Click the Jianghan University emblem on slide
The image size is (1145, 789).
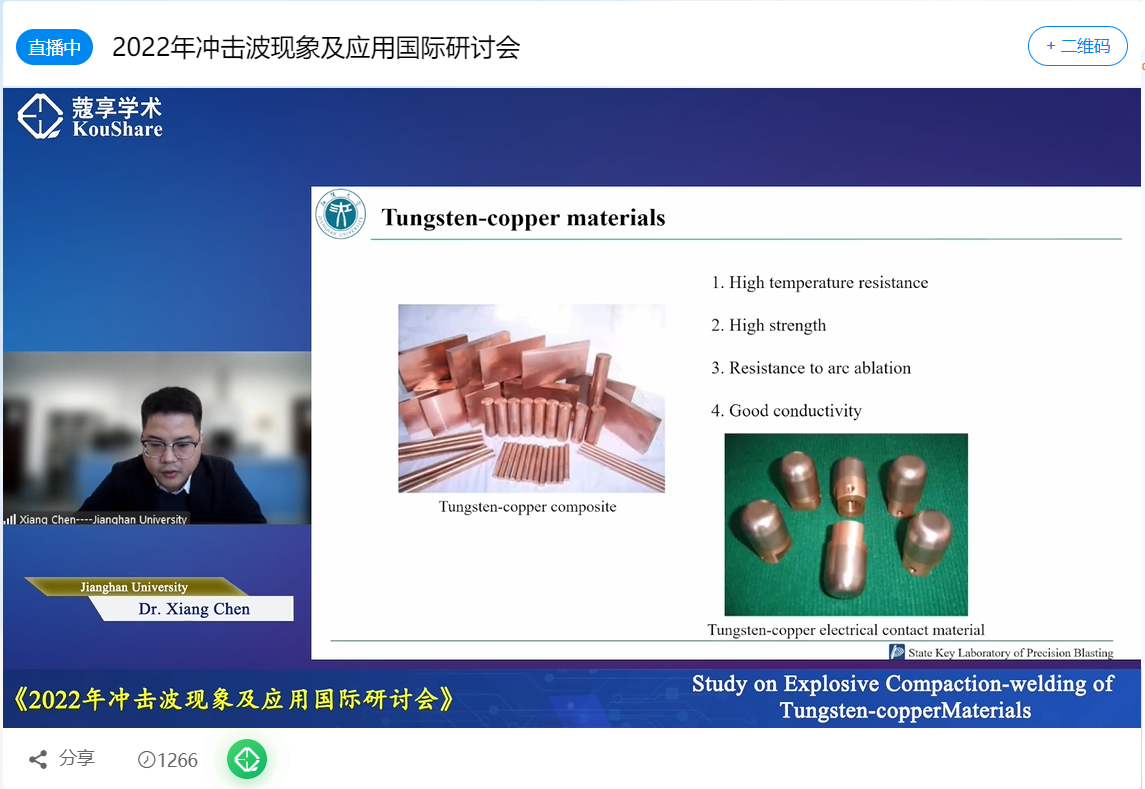pyautogui.click(x=341, y=214)
